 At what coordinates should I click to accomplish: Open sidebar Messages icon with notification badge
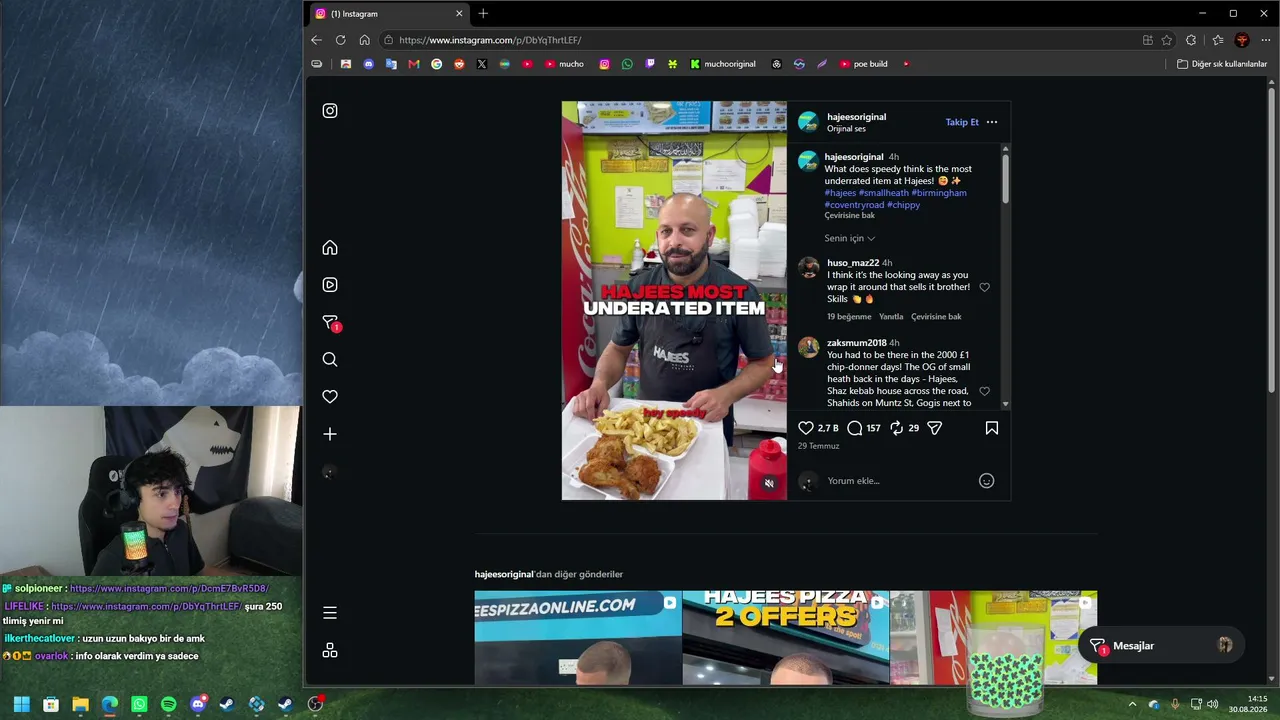tap(330, 322)
